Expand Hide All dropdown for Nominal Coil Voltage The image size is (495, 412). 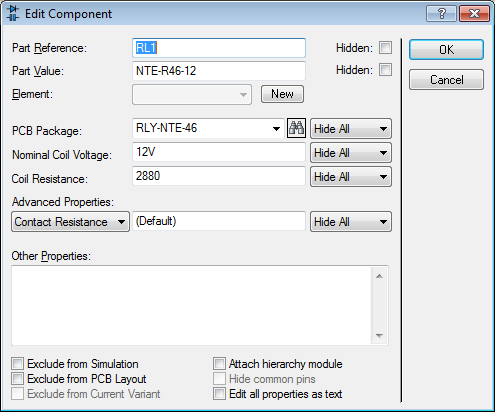click(x=351, y=153)
